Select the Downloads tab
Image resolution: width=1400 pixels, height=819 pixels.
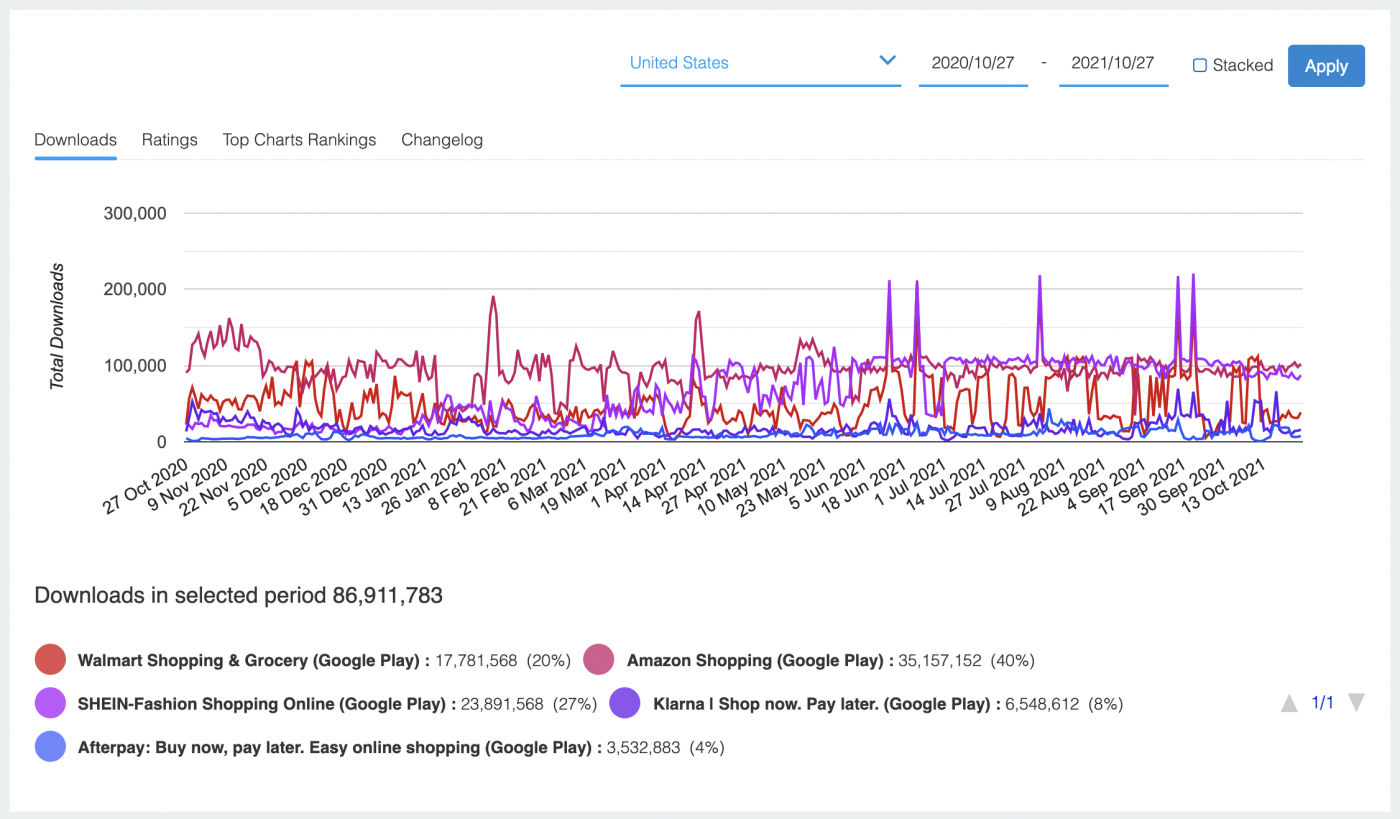[x=76, y=140]
